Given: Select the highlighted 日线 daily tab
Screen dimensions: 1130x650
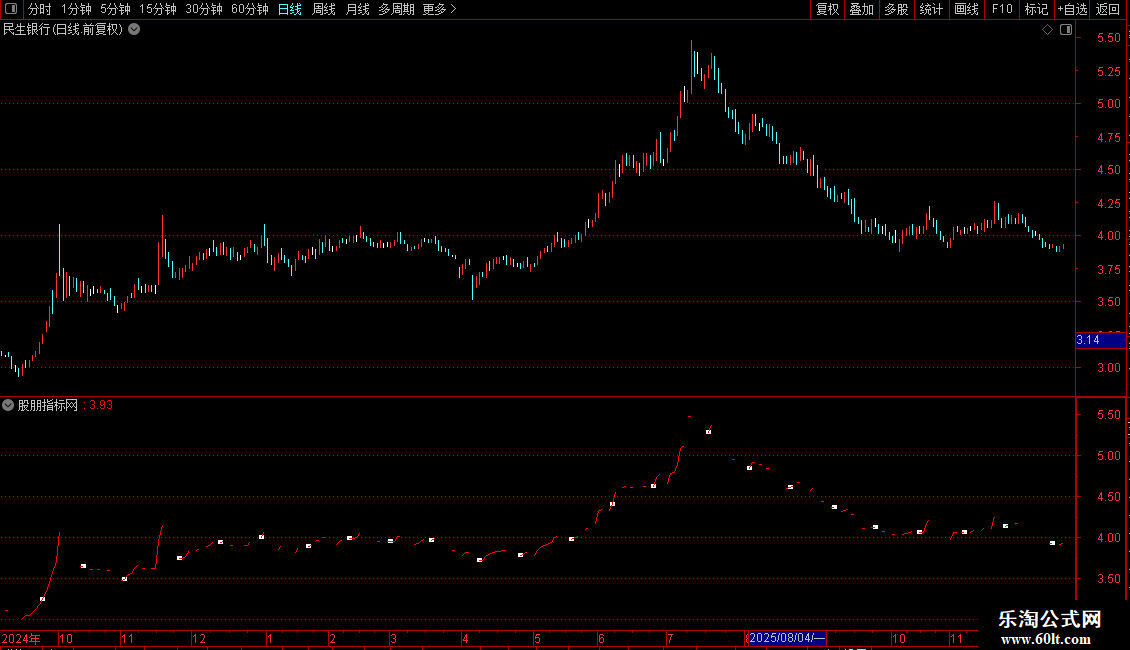Looking at the screenshot, I should [290, 9].
